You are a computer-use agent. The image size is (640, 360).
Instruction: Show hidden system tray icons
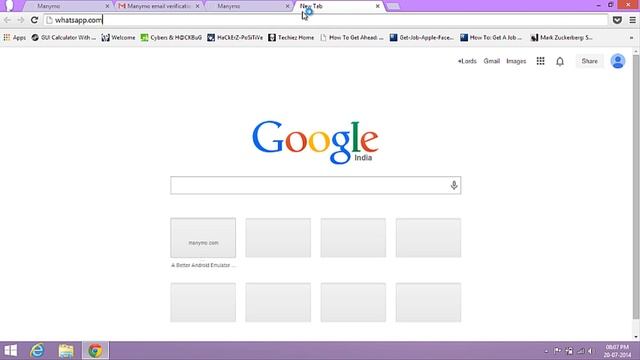(546, 351)
